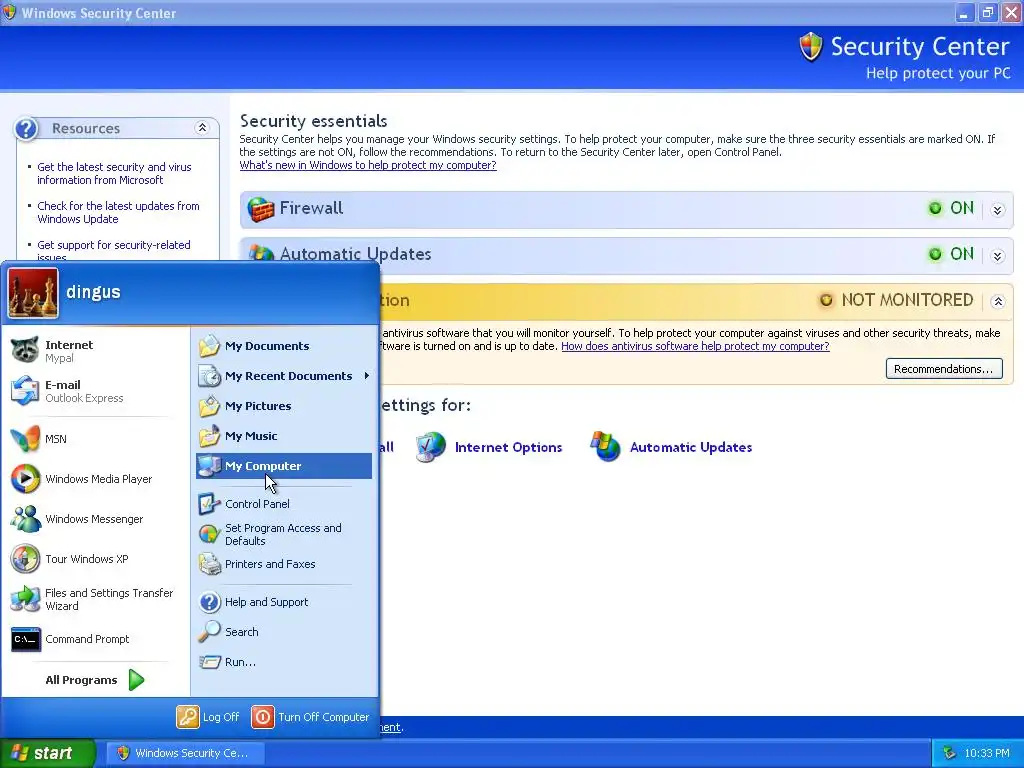This screenshot has width=1024, height=768.
Task: Open the MSN butterfly icon
Action: (x=25, y=439)
